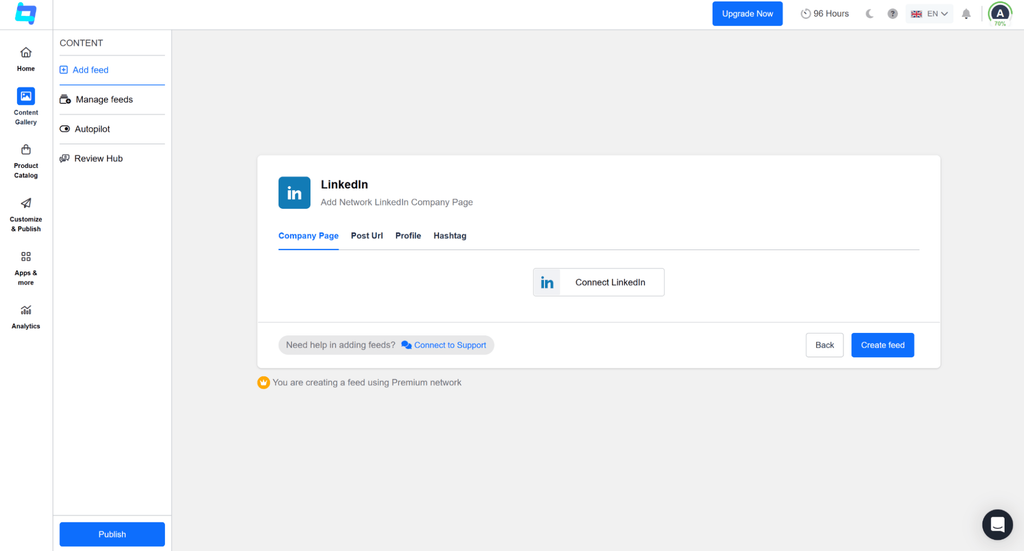Open the user profile avatar
Screen dimensions: 1024x551
click(x=1000, y=14)
